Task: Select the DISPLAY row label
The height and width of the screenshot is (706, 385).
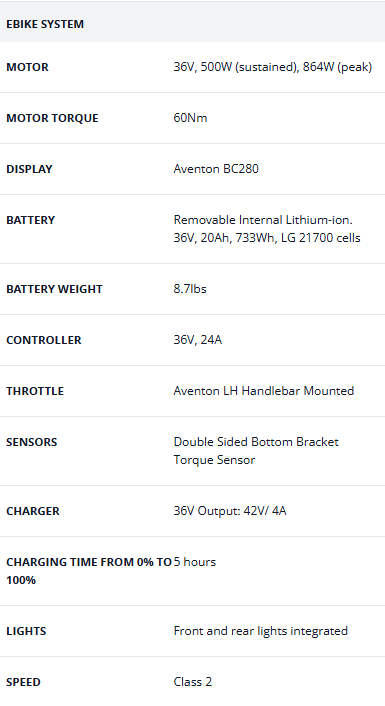Action: coord(29,169)
